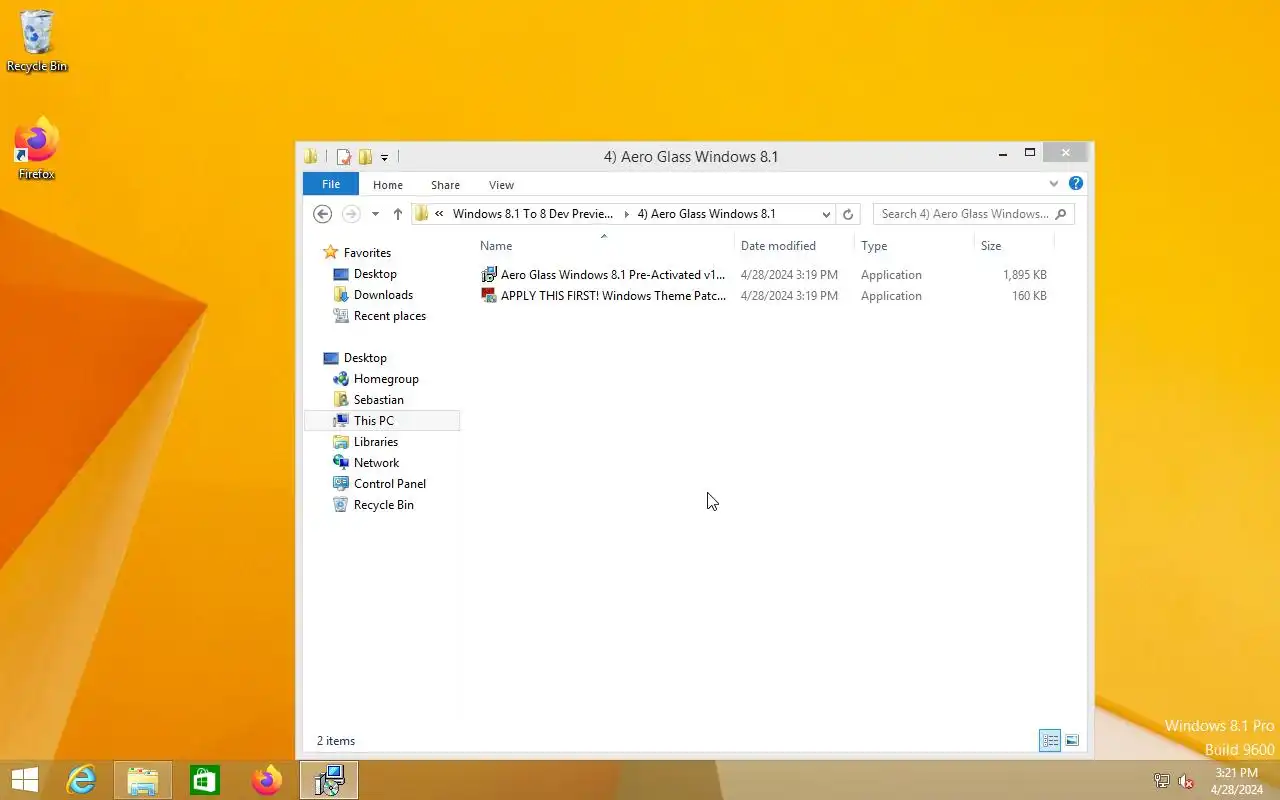Click the New folder quick access icon
Screen dimensions: 1280x800
coord(365,156)
